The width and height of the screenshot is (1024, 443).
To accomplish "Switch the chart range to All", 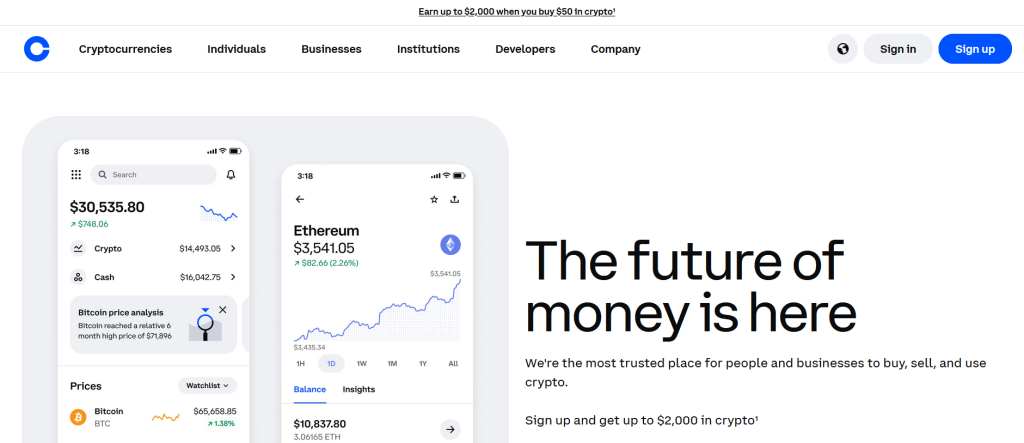I will click(453, 363).
